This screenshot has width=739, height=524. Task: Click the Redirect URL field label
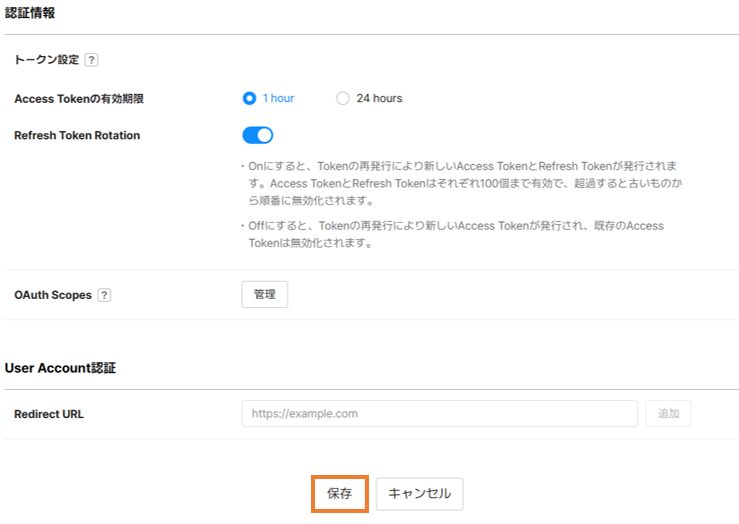tap(49, 414)
